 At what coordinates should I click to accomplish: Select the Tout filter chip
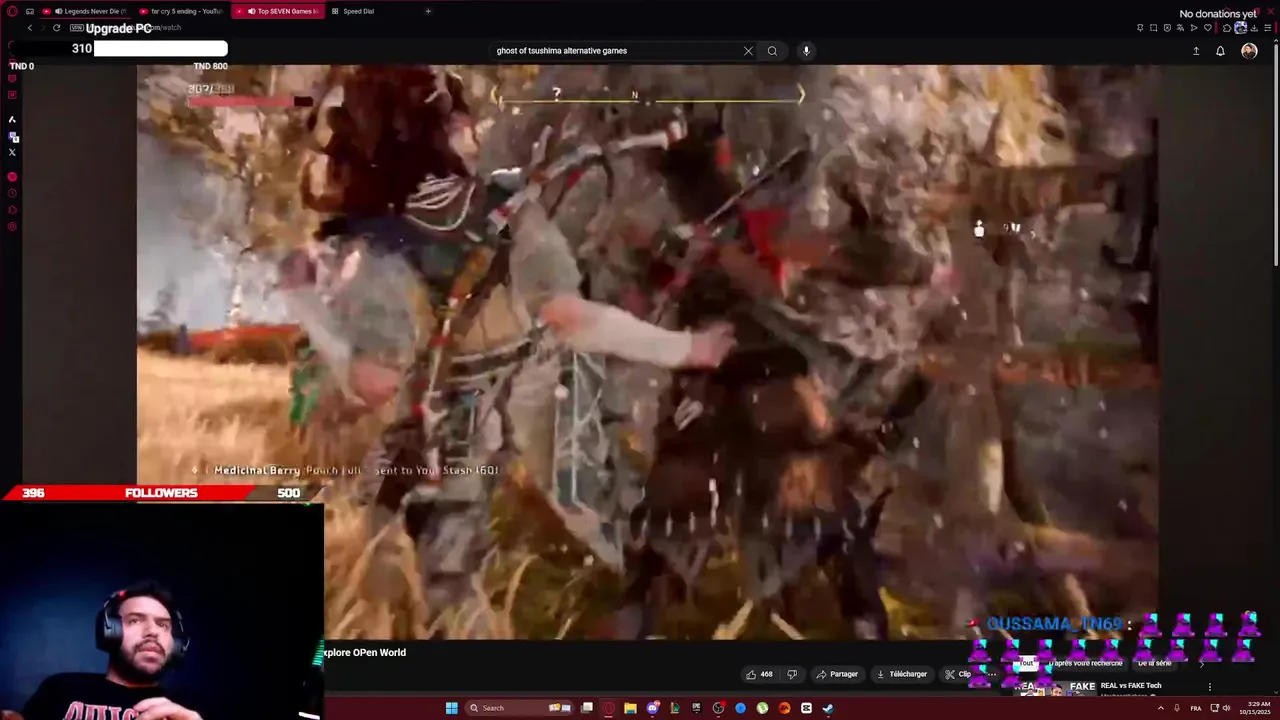(1026, 663)
